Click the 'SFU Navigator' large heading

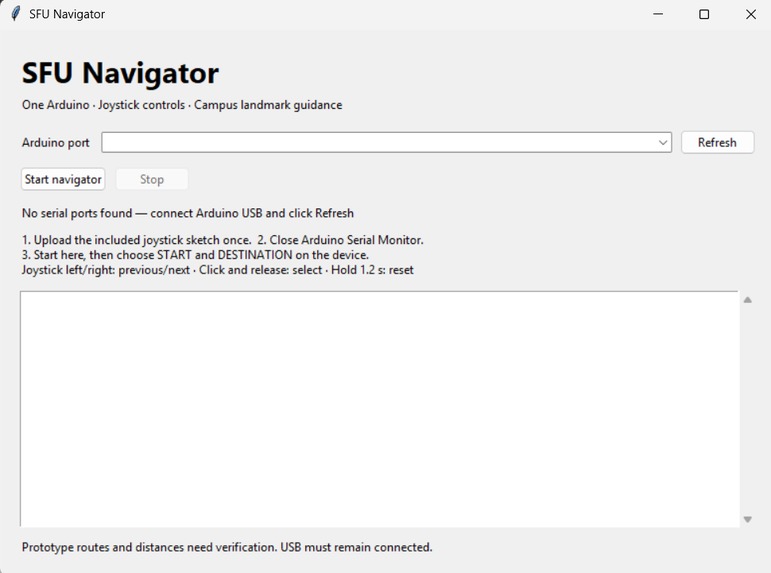tap(120, 73)
